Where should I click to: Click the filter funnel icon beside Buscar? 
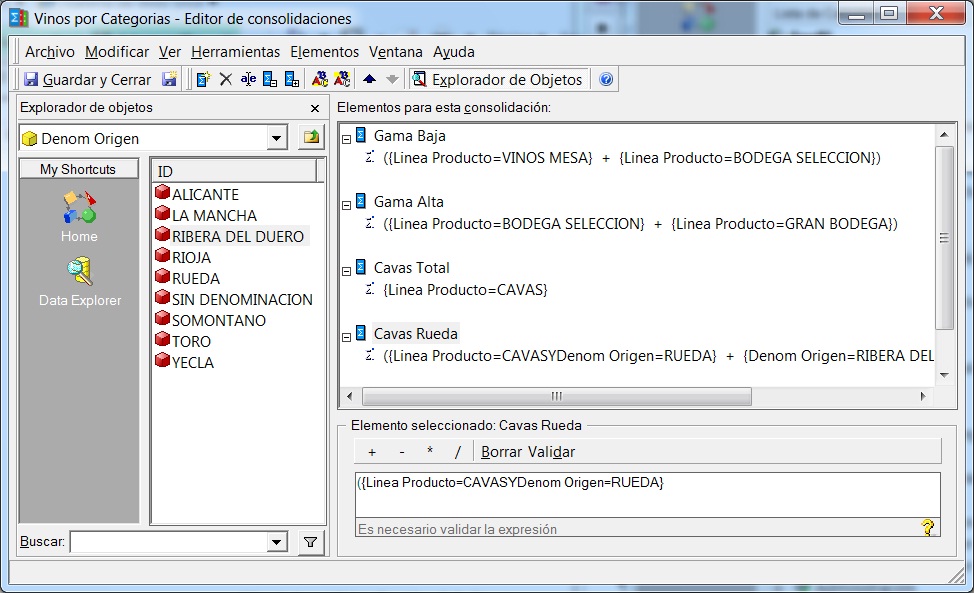(x=310, y=542)
